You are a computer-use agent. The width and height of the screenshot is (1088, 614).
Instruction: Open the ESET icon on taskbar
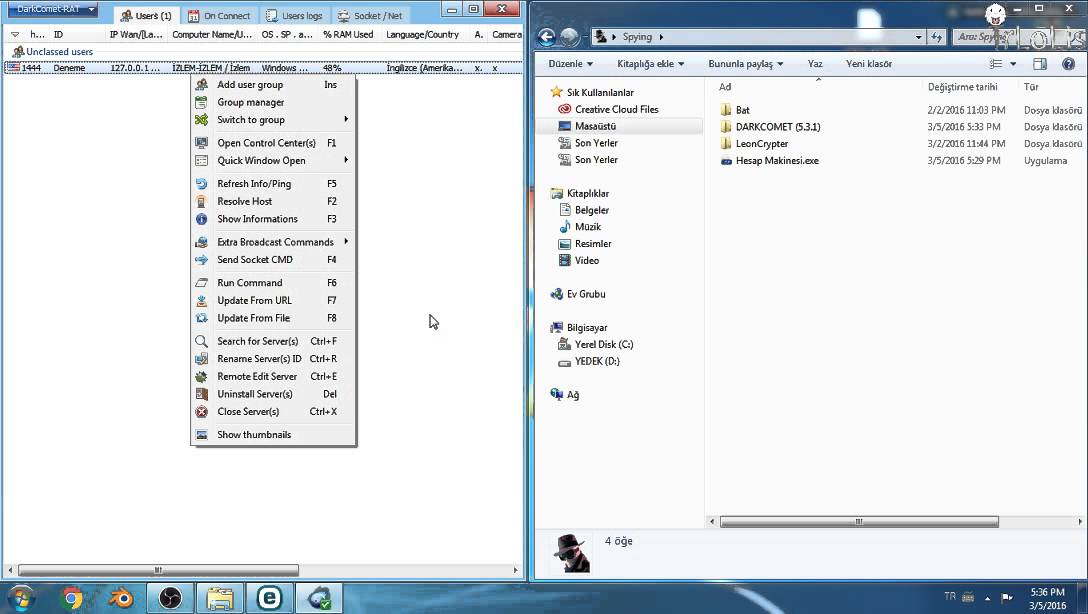(269, 597)
